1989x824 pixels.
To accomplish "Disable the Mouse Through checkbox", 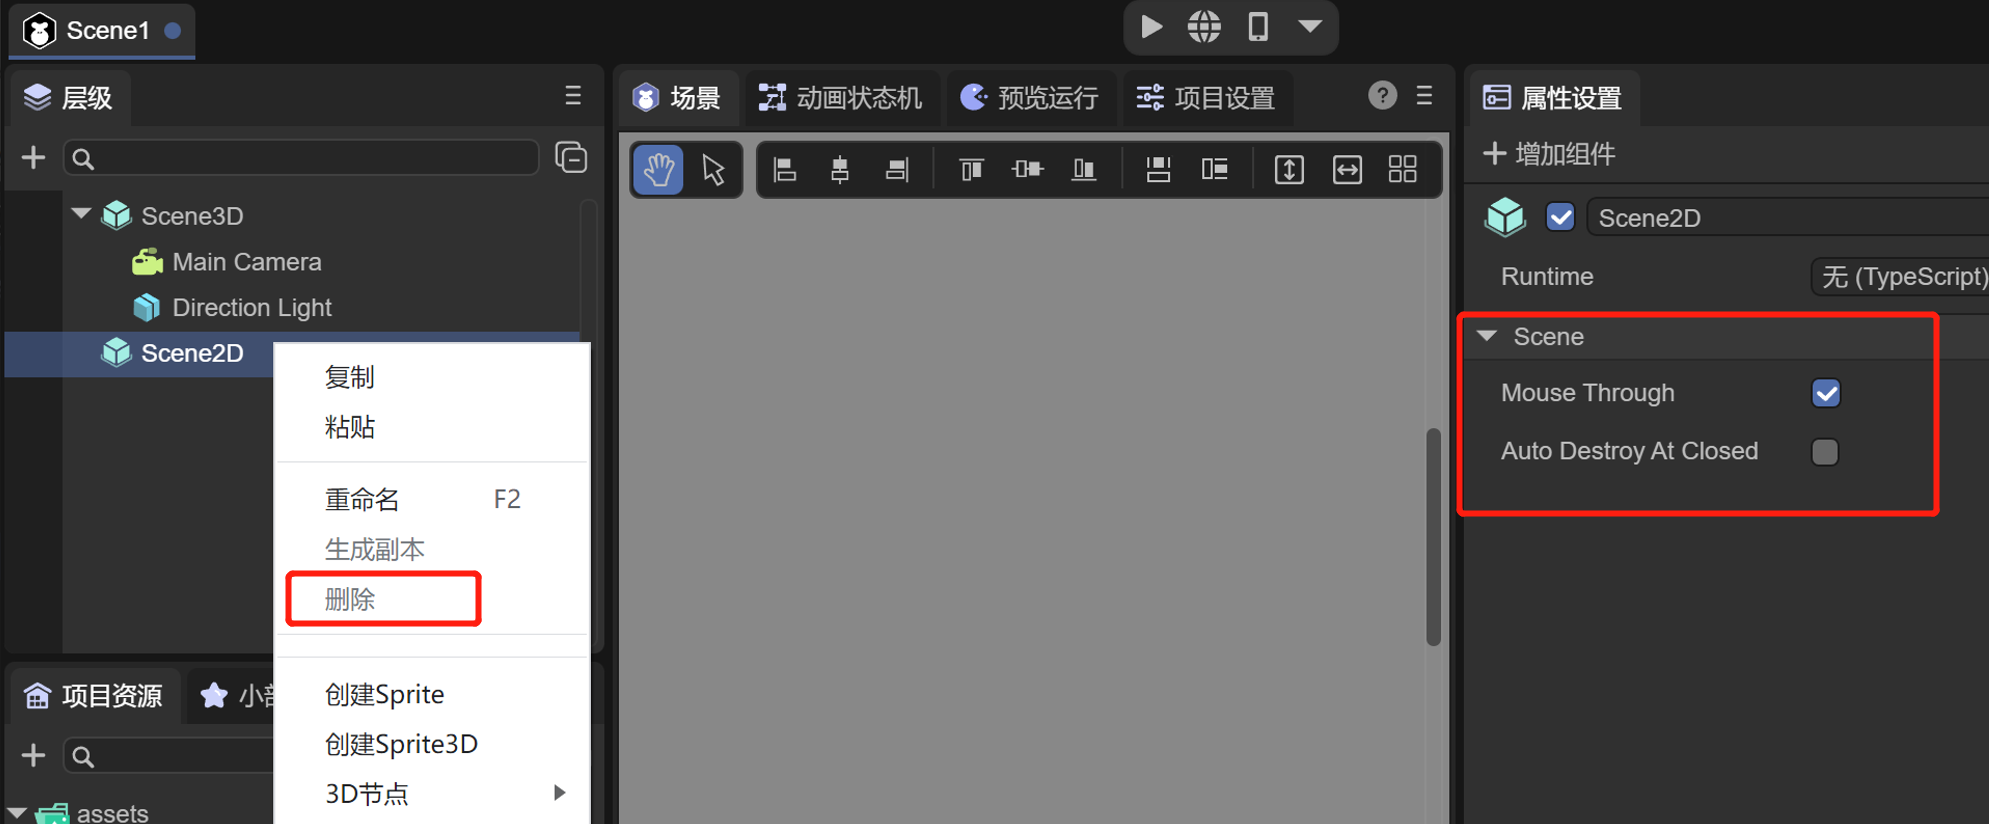I will coord(1825,393).
